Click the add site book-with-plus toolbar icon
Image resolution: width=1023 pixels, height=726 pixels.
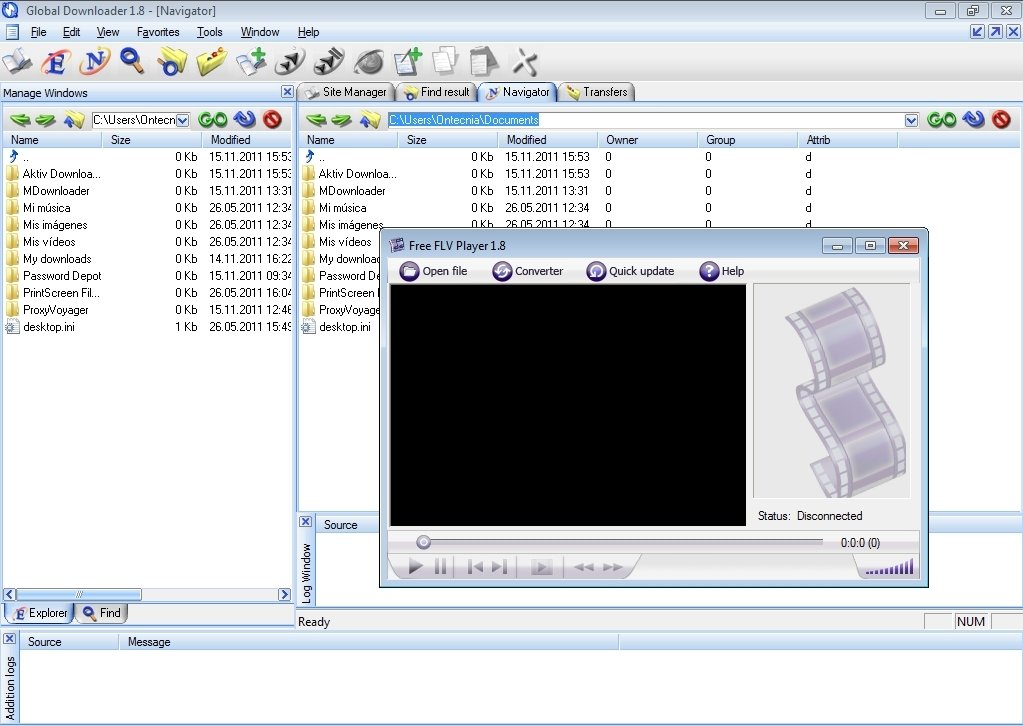pyautogui.click(x=251, y=62)
